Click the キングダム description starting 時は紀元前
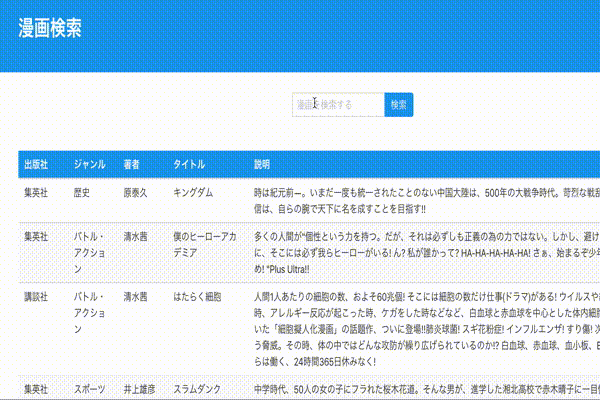Viewport: 600px width, 400px height. point(427,201)
